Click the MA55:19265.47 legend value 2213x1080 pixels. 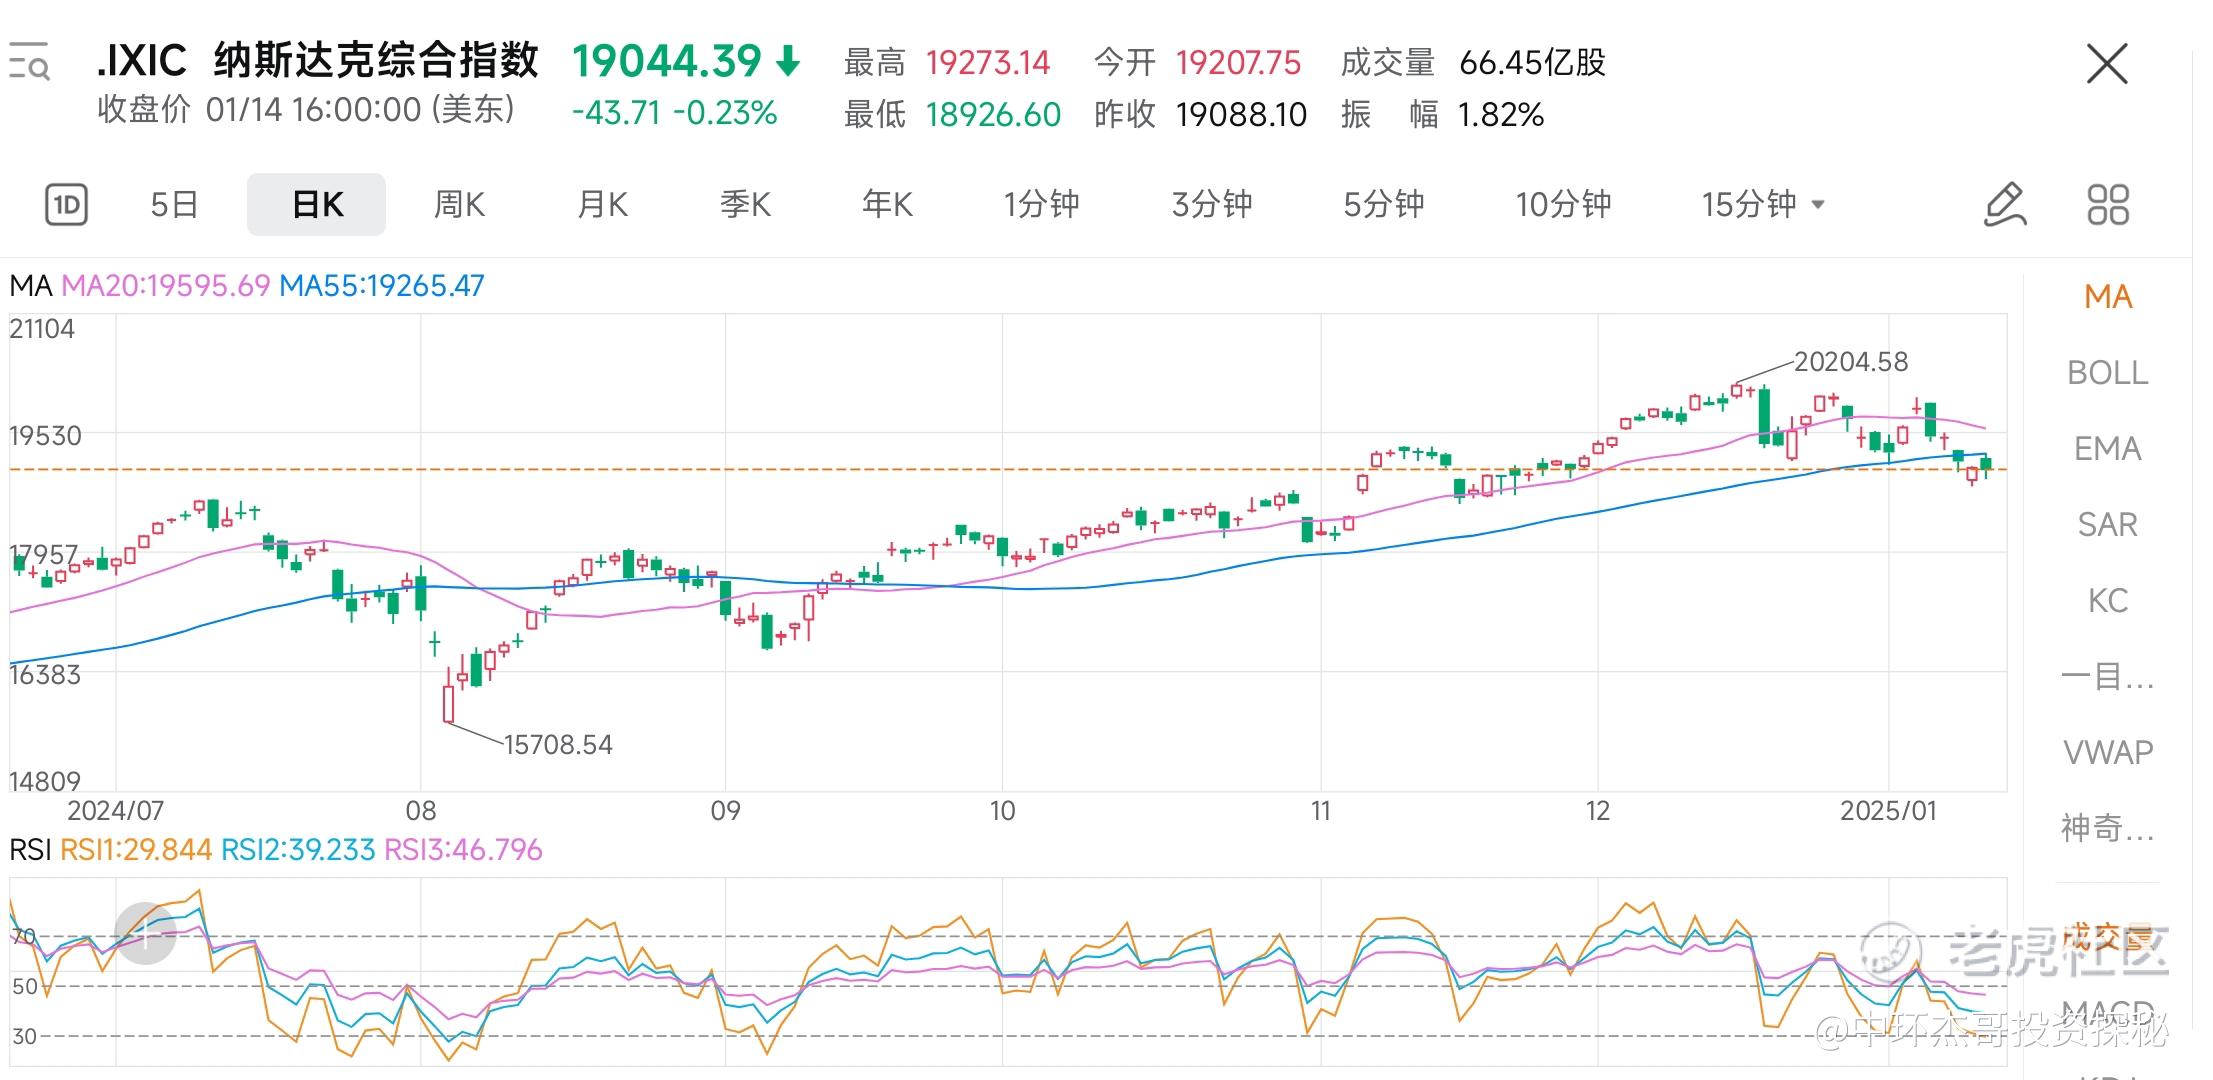click(x=382, y=286)
